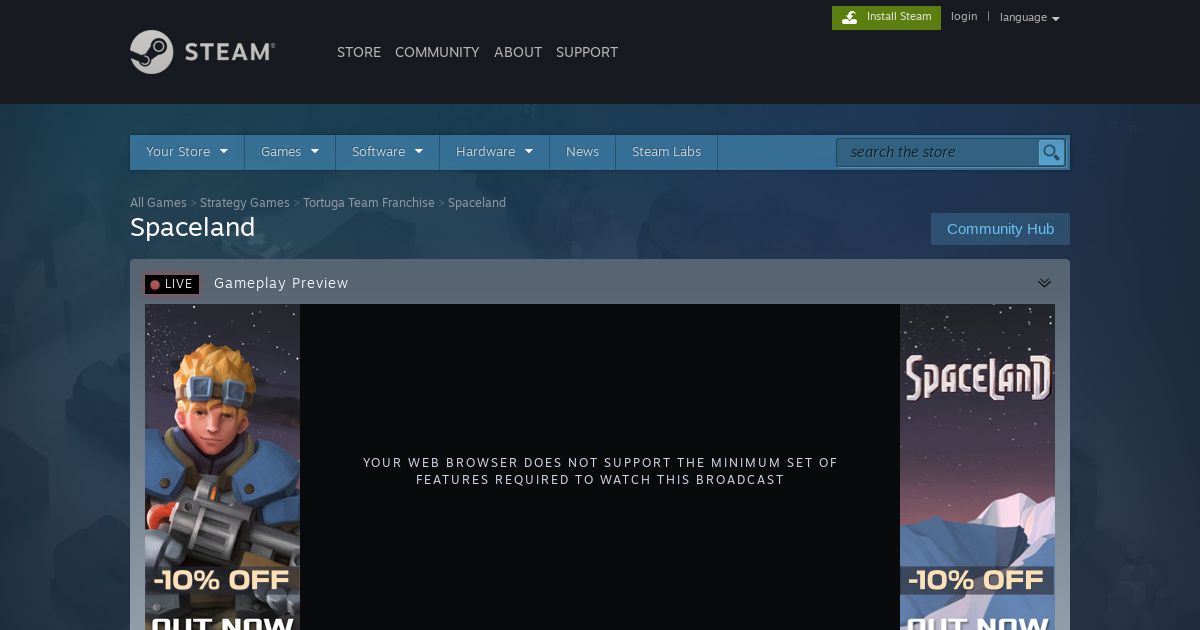Screen dimensions: 1200x630
Task: Click the login link
Action: click(x=964, y=16)
